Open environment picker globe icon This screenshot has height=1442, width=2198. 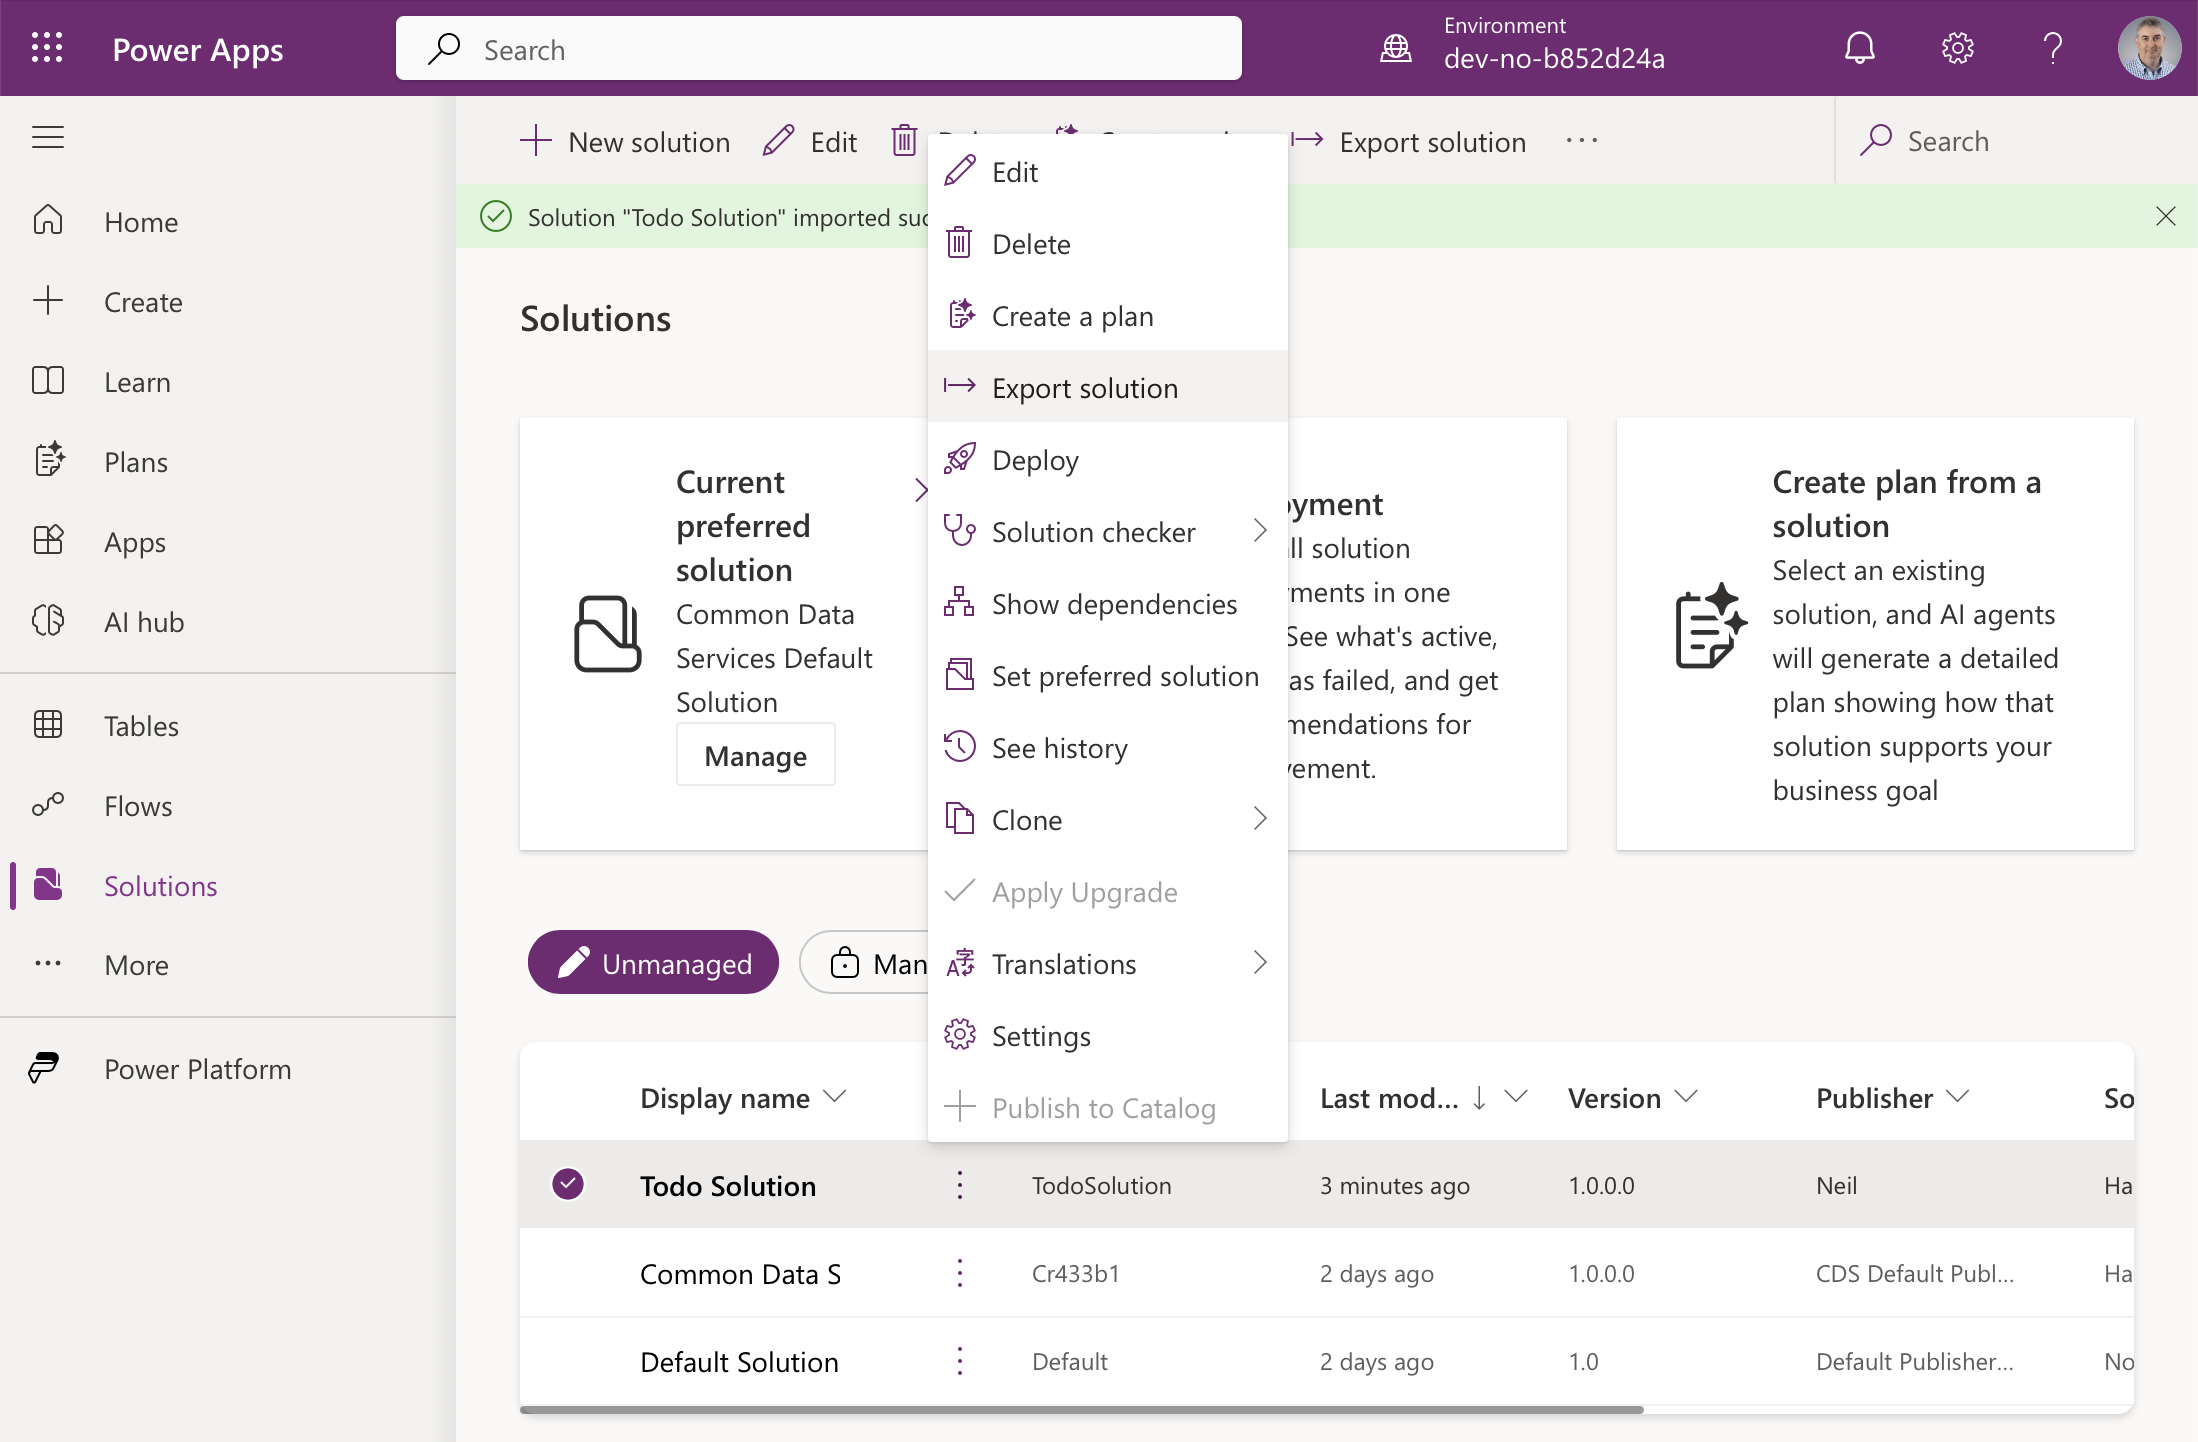click(x=1396, y=48)
